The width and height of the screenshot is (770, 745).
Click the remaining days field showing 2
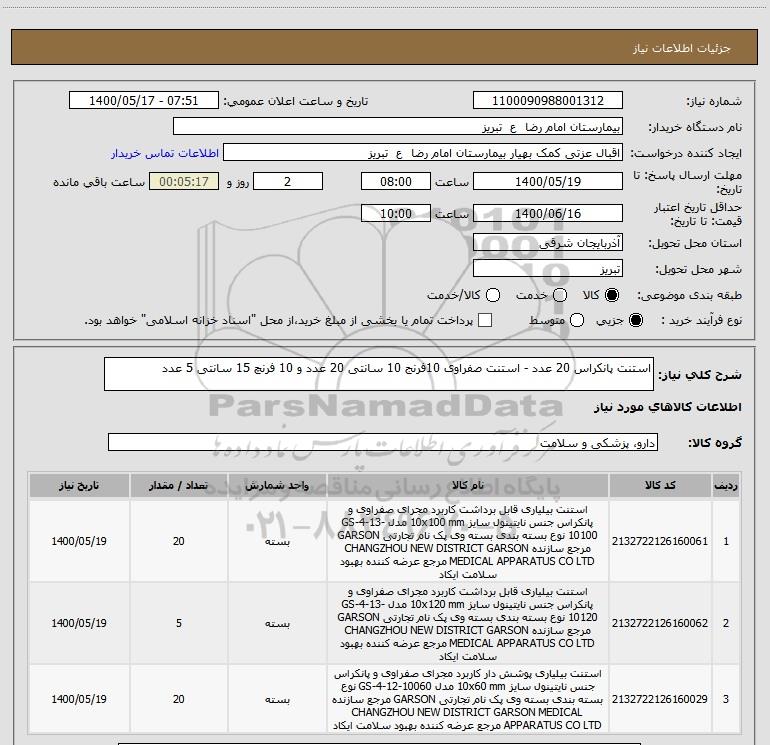(x=288, y=182)
